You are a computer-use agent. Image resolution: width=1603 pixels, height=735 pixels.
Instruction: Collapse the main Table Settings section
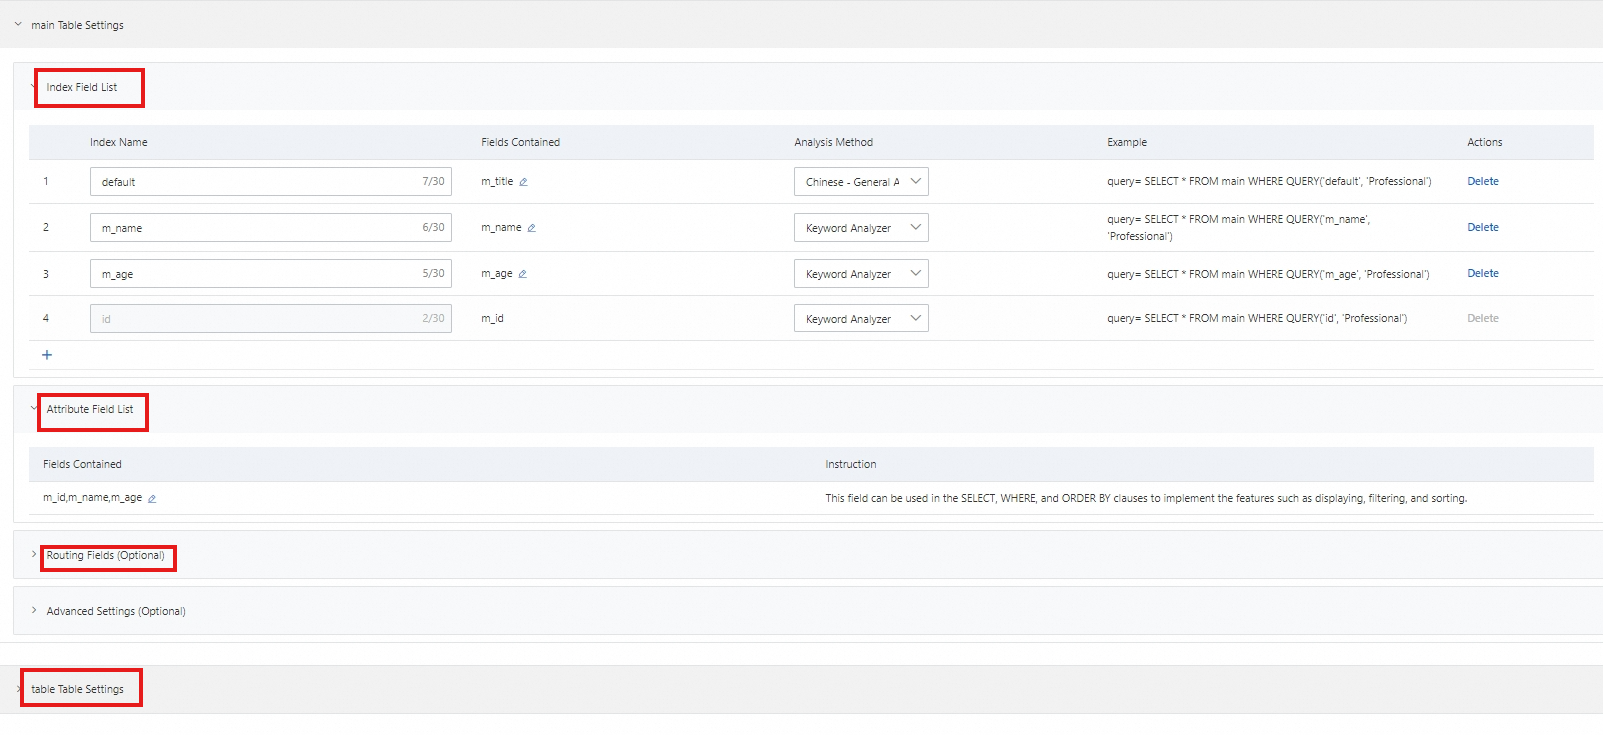point(18,24)
